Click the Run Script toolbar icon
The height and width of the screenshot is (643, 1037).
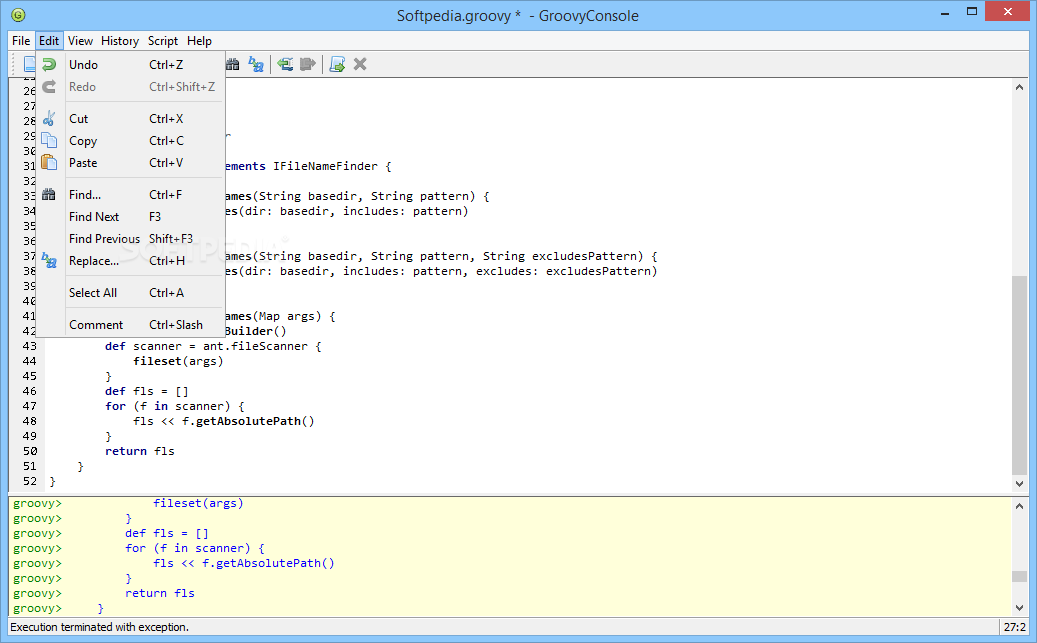click(337, 64)
